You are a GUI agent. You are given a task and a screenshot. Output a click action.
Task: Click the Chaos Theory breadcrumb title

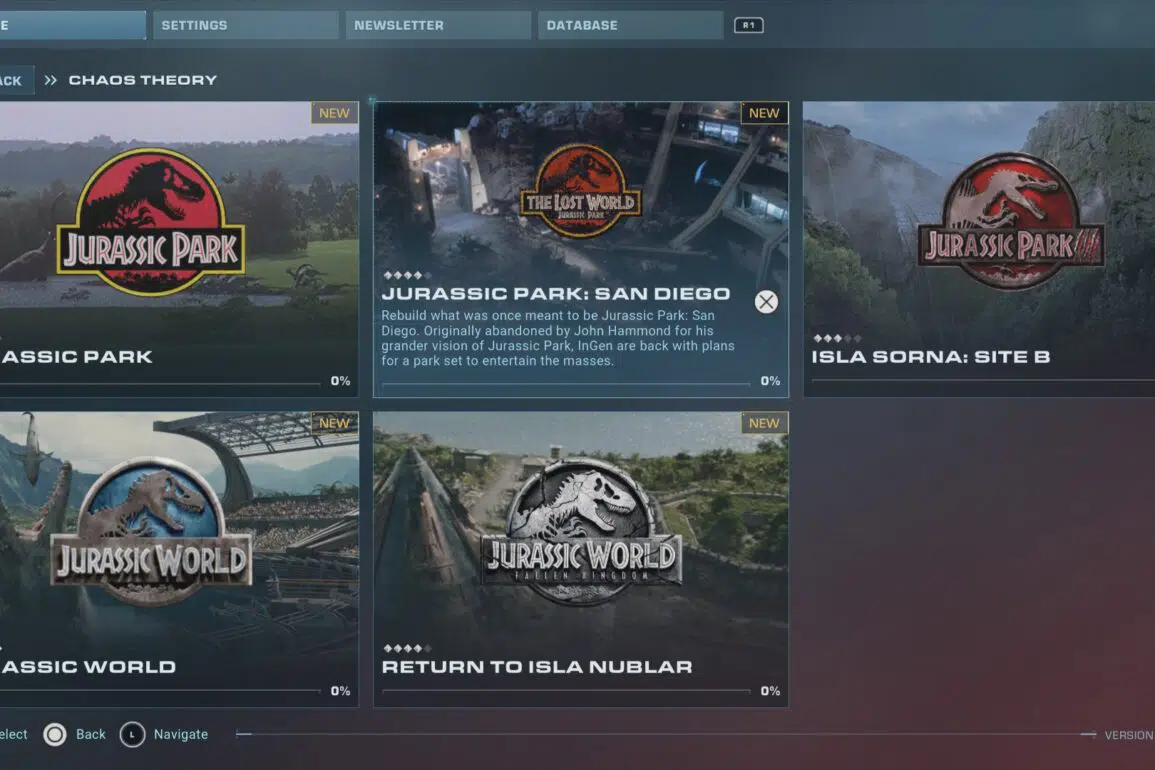(143, 80)
